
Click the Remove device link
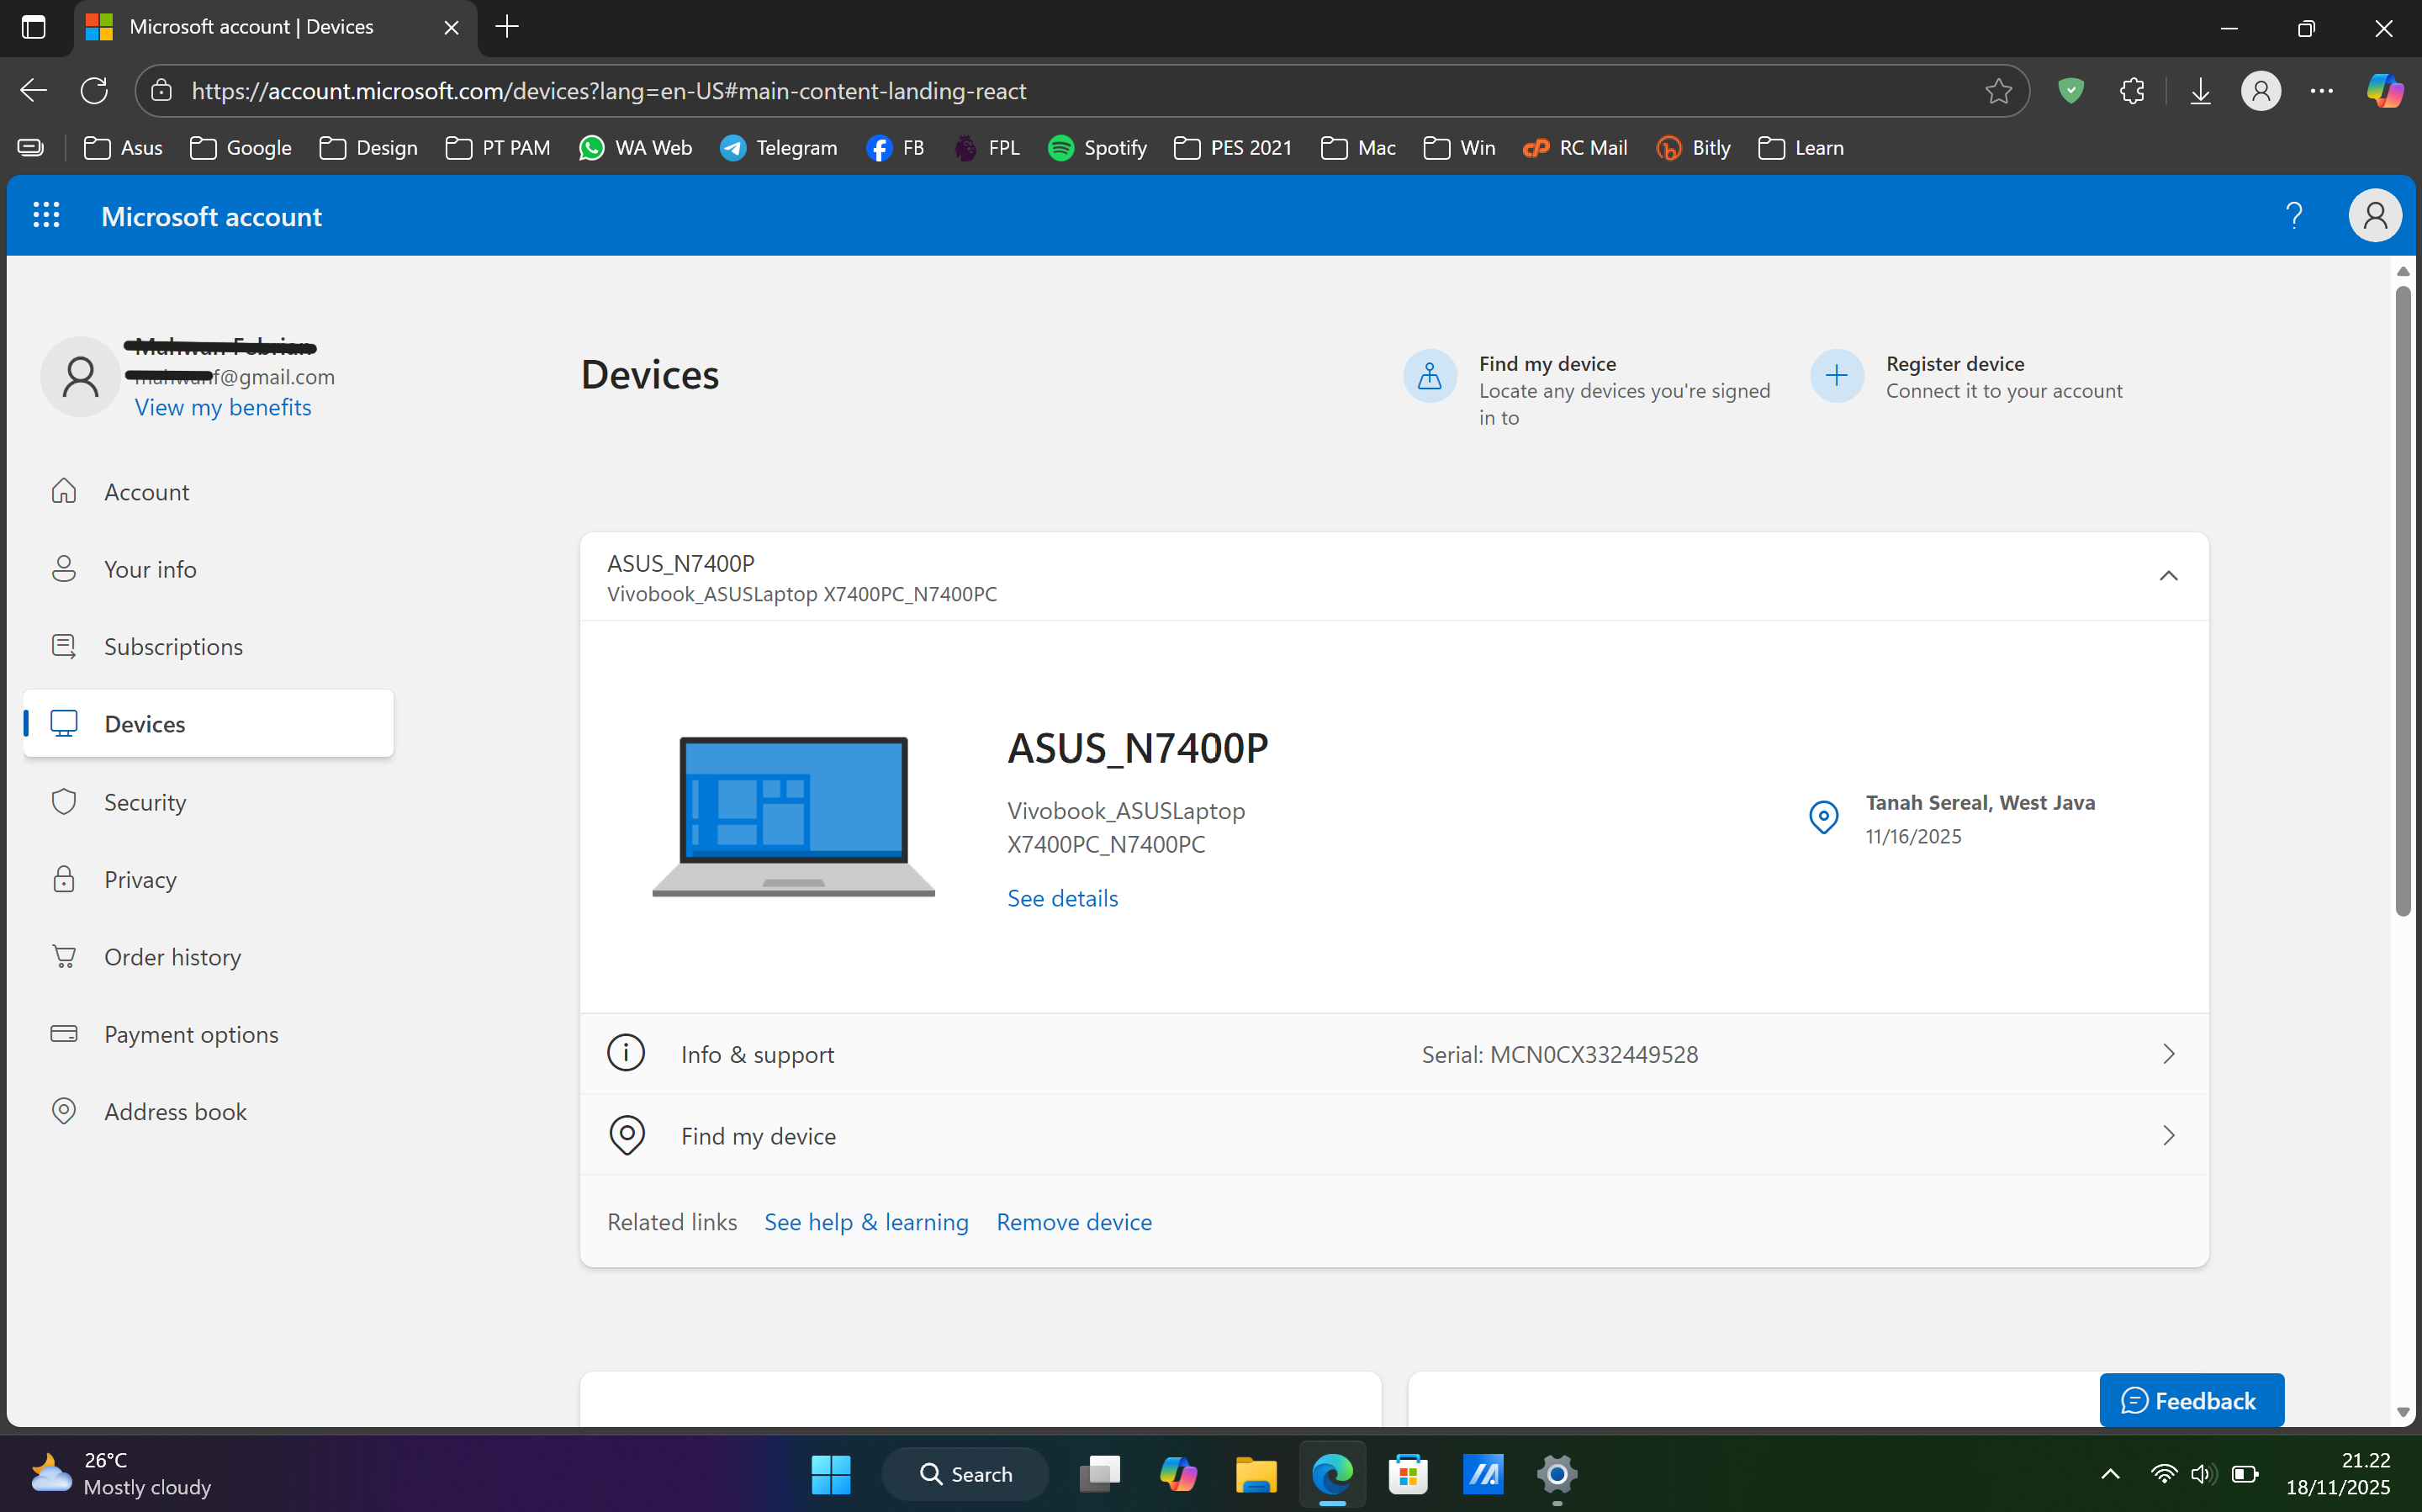[1073, 1221]
